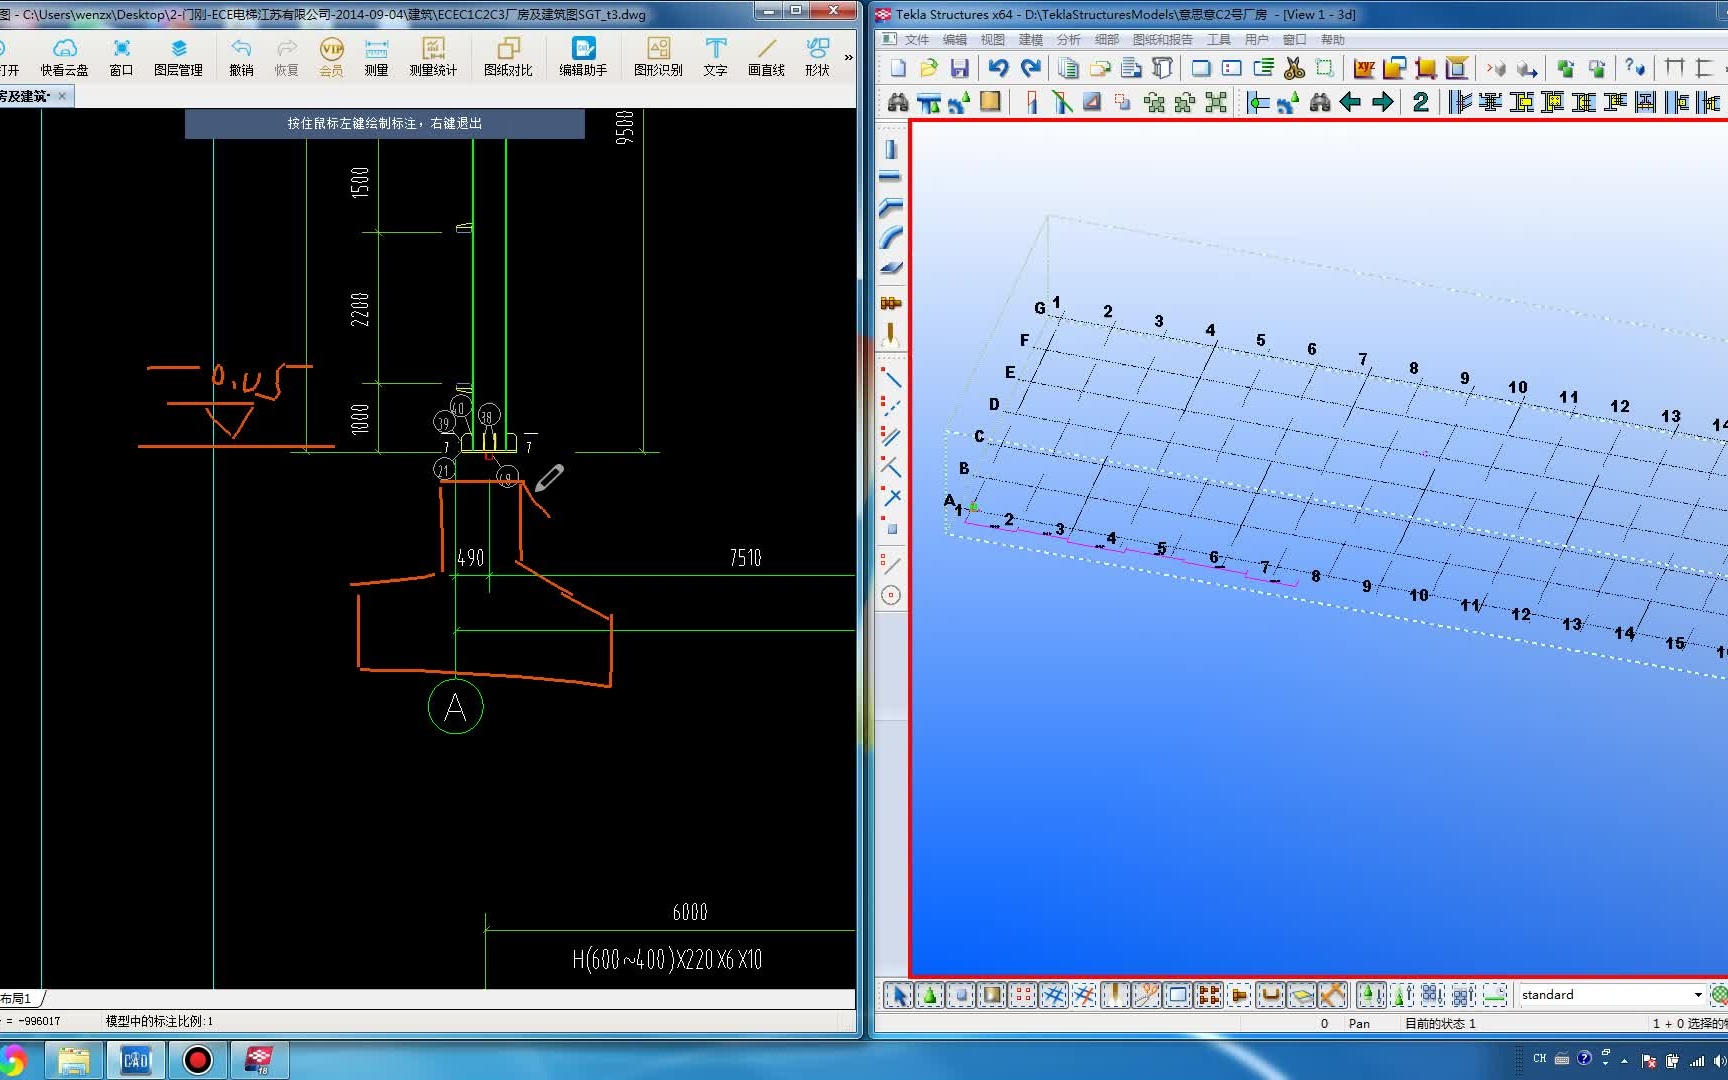Click the 画直线 draw line tool
The height and width of the screenshot is (1080, 1728).
pos(766,57)
